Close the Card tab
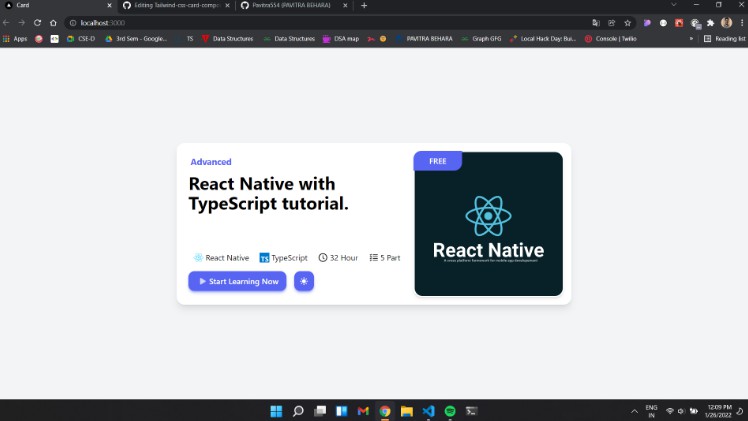This screenshot has height=421, width=748. (x=109, y=5)
